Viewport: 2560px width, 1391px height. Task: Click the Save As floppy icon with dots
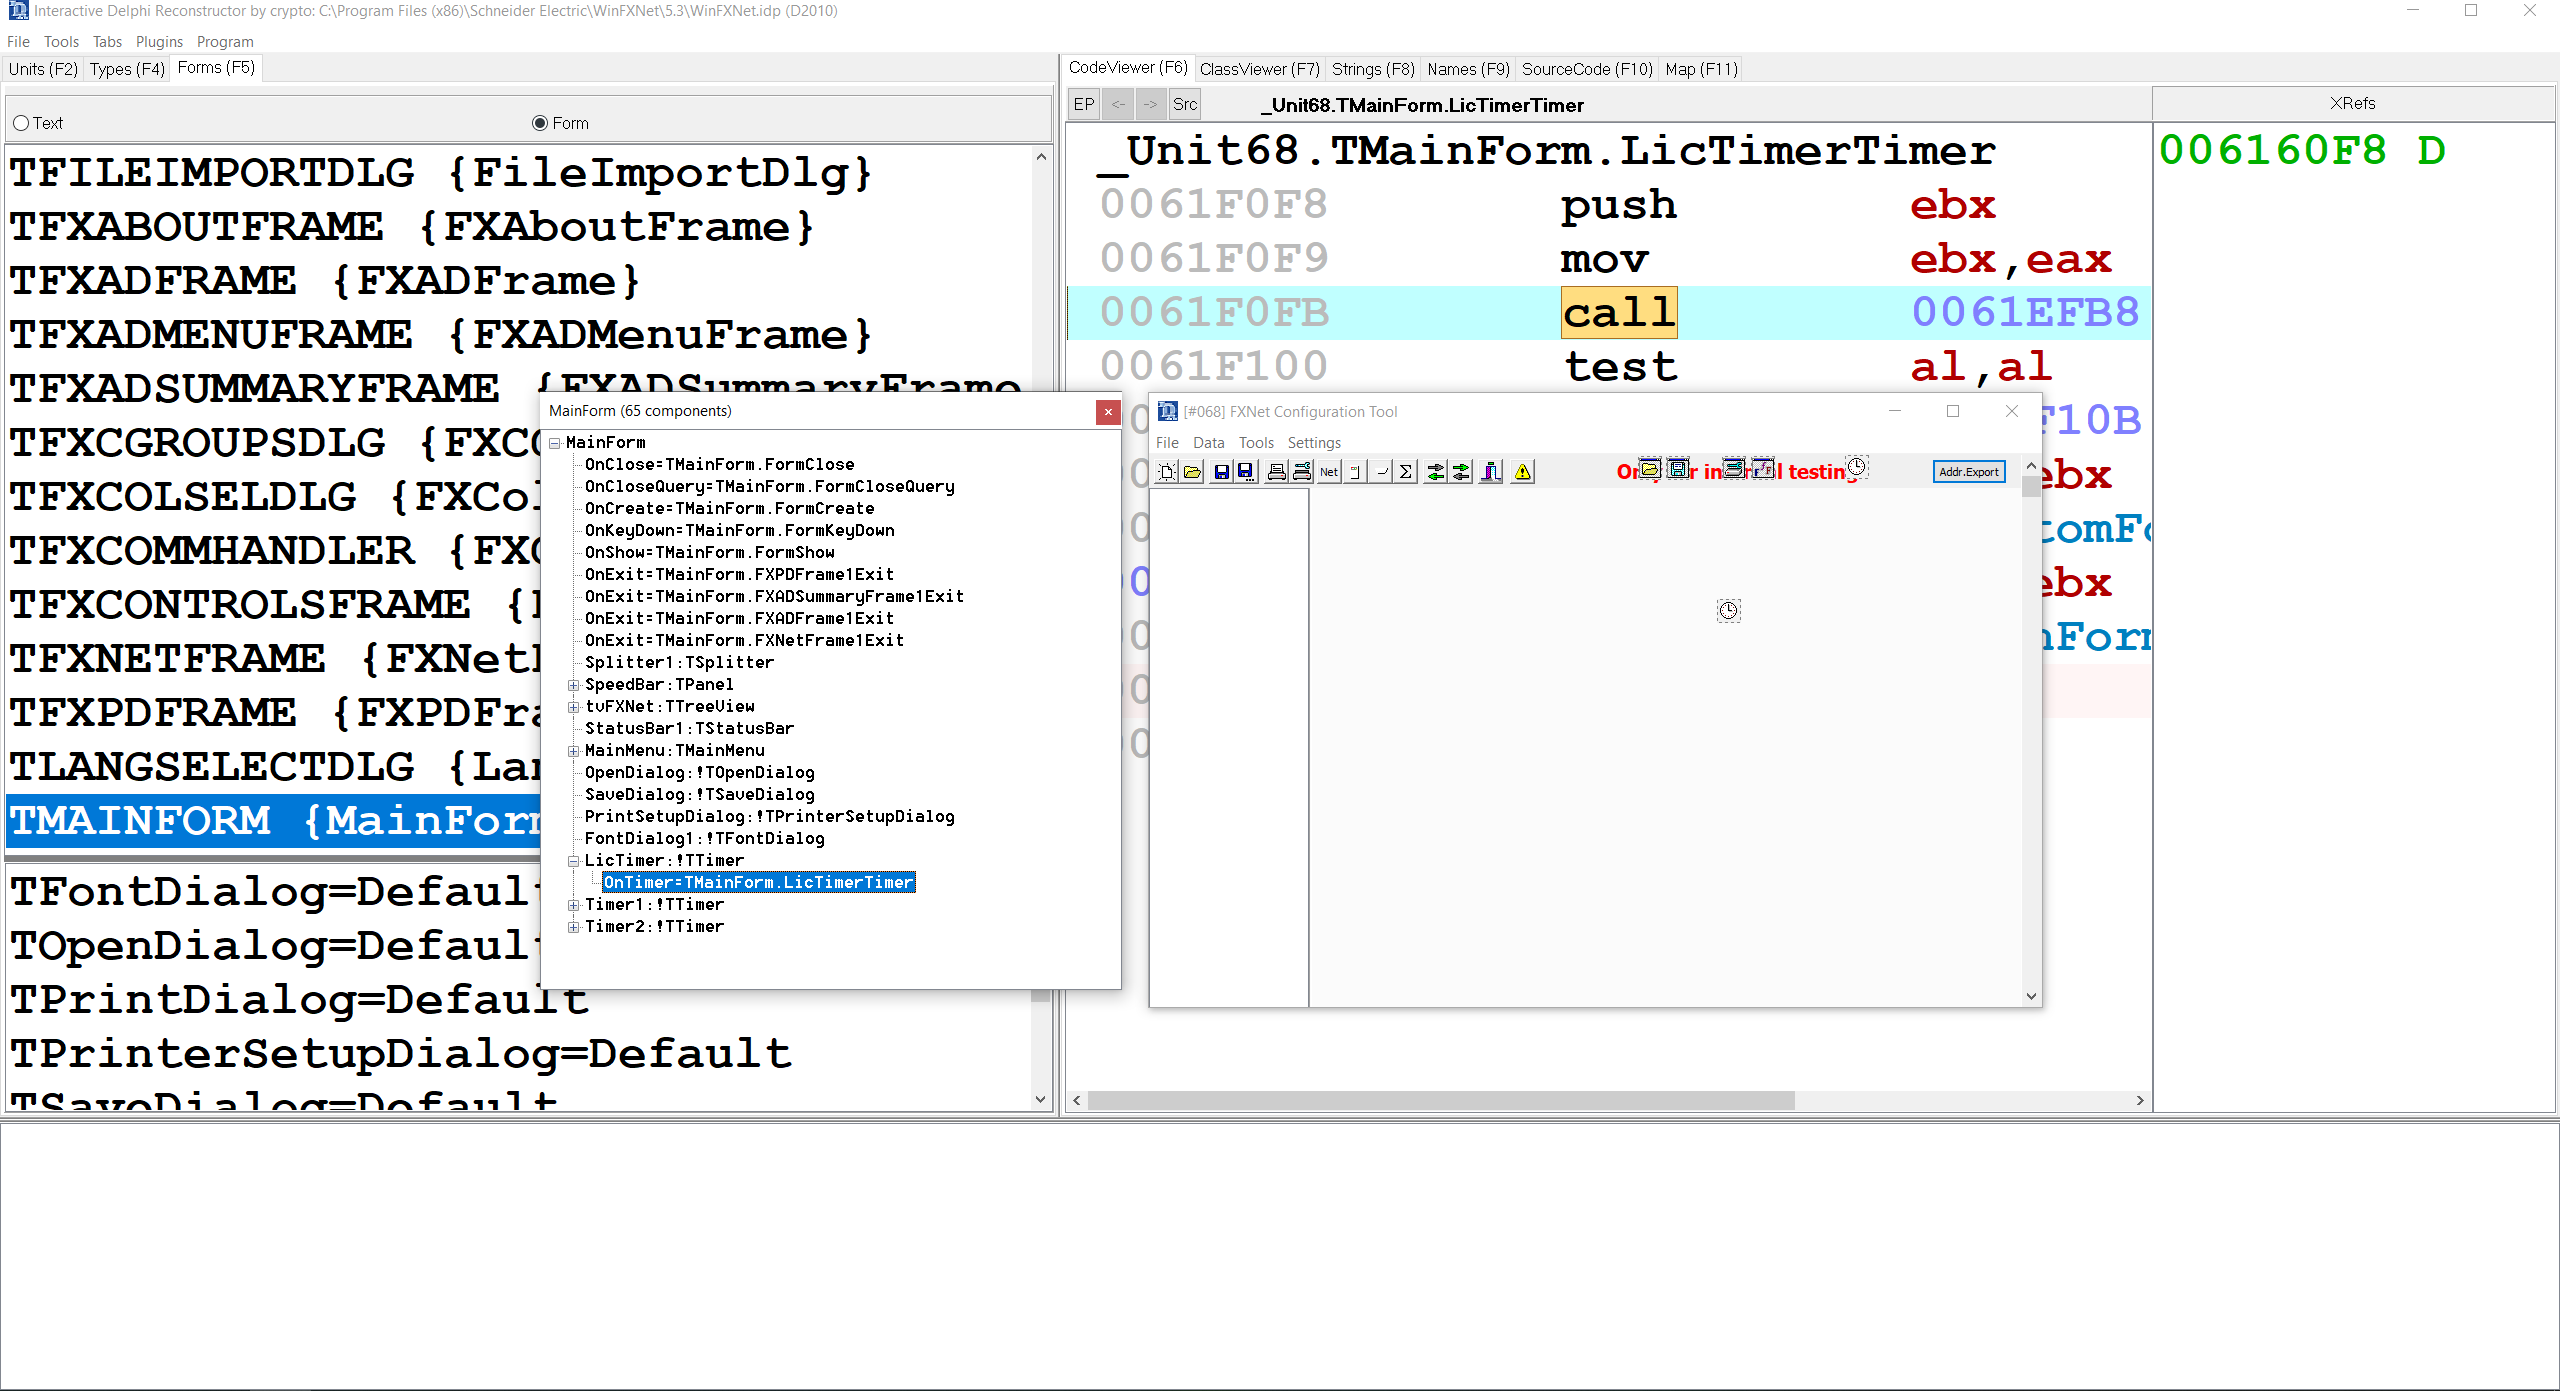click(x=1245, y=472)
